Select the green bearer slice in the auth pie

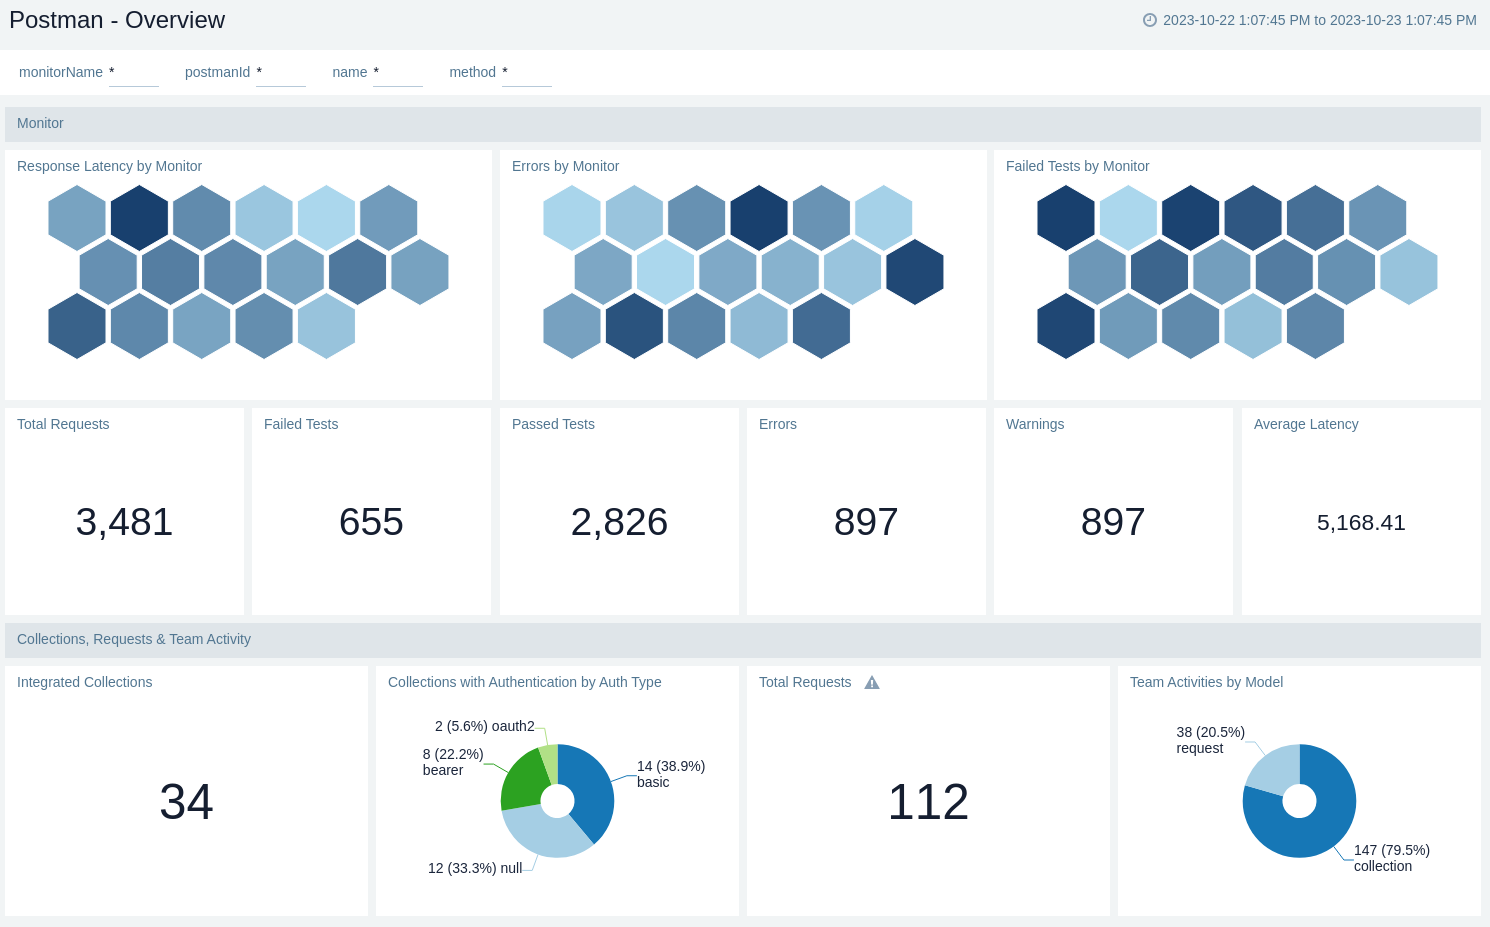(520, 782)
